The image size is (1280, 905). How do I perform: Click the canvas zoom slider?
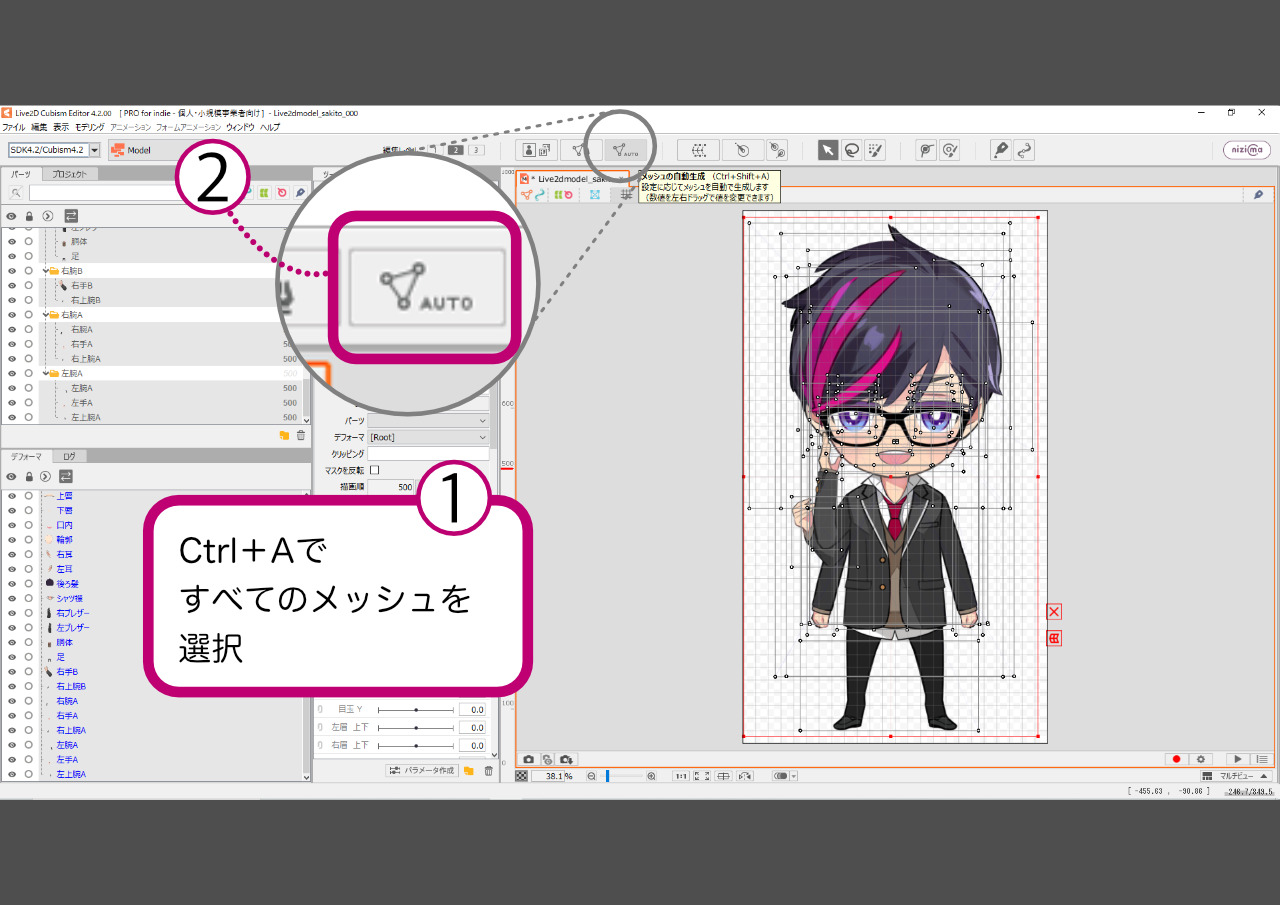coord(622,776)
